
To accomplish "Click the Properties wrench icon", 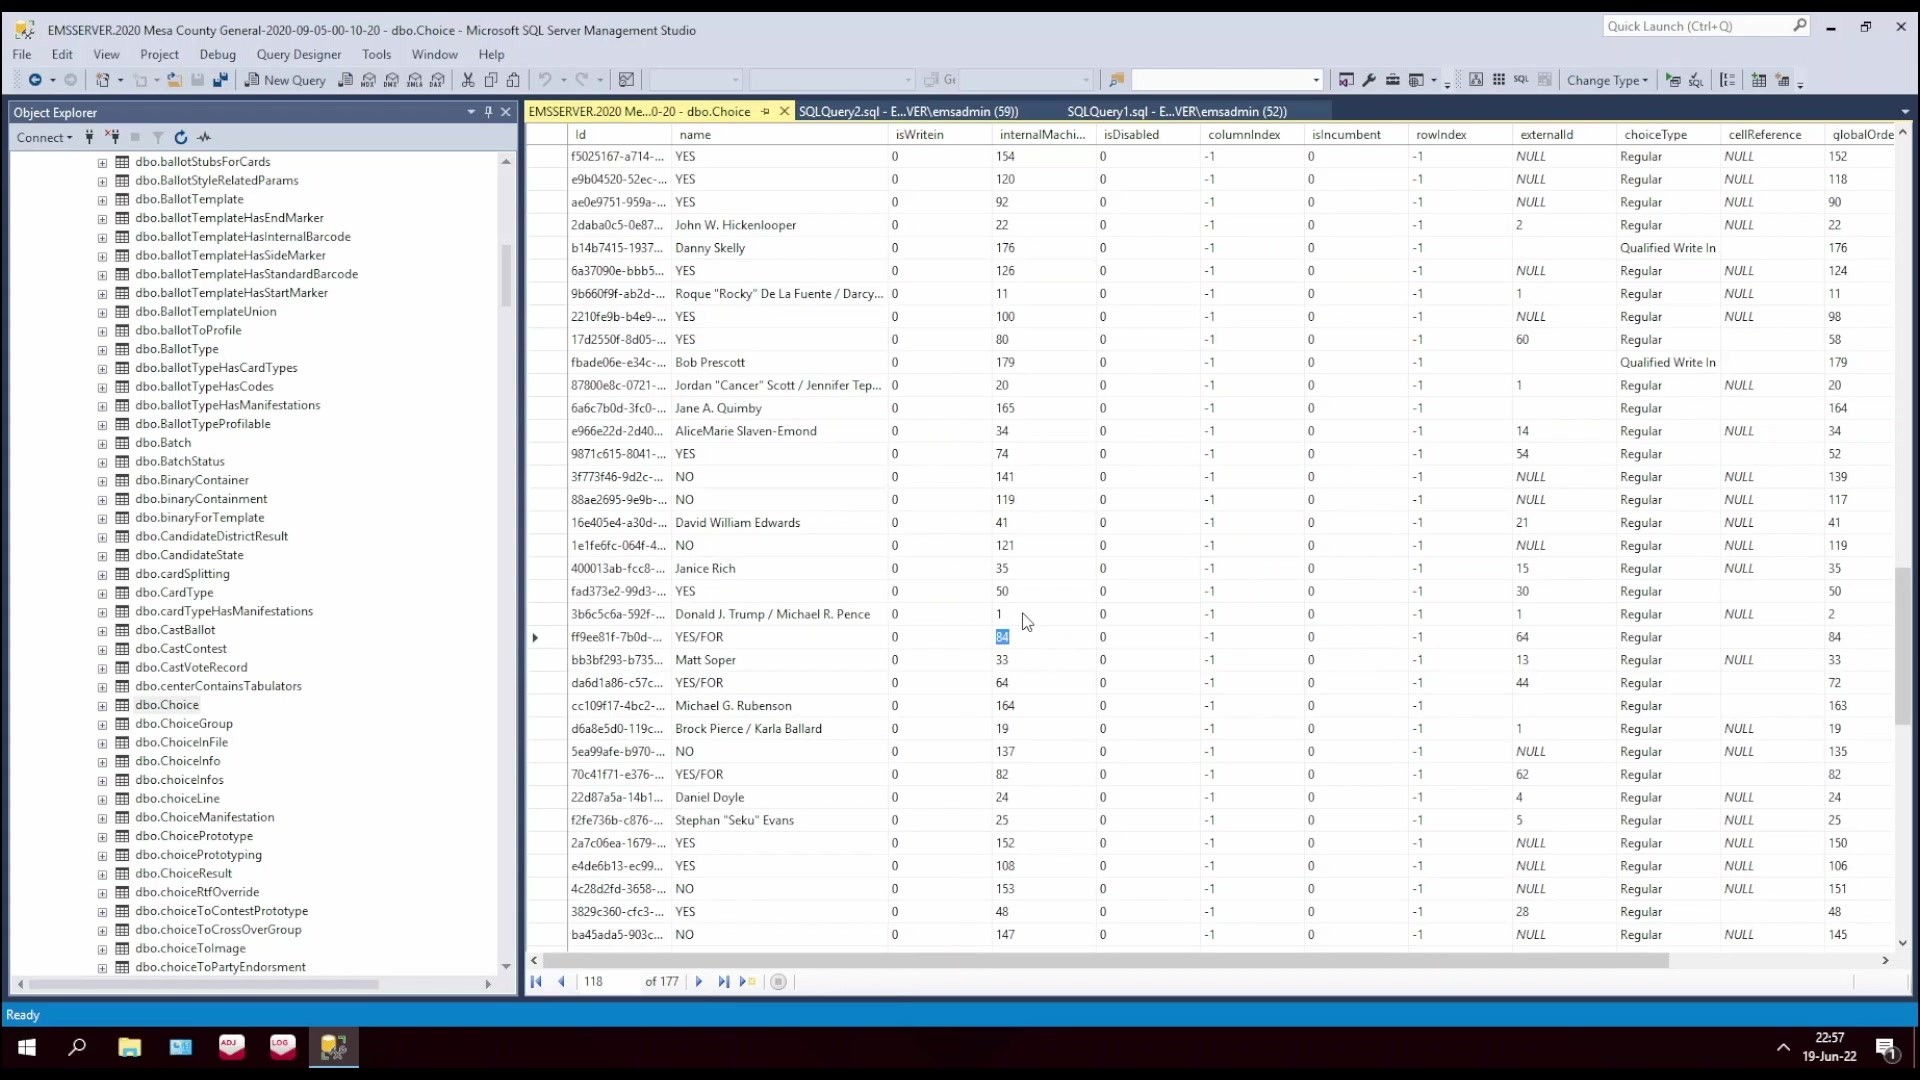I will click(1369, 80).
